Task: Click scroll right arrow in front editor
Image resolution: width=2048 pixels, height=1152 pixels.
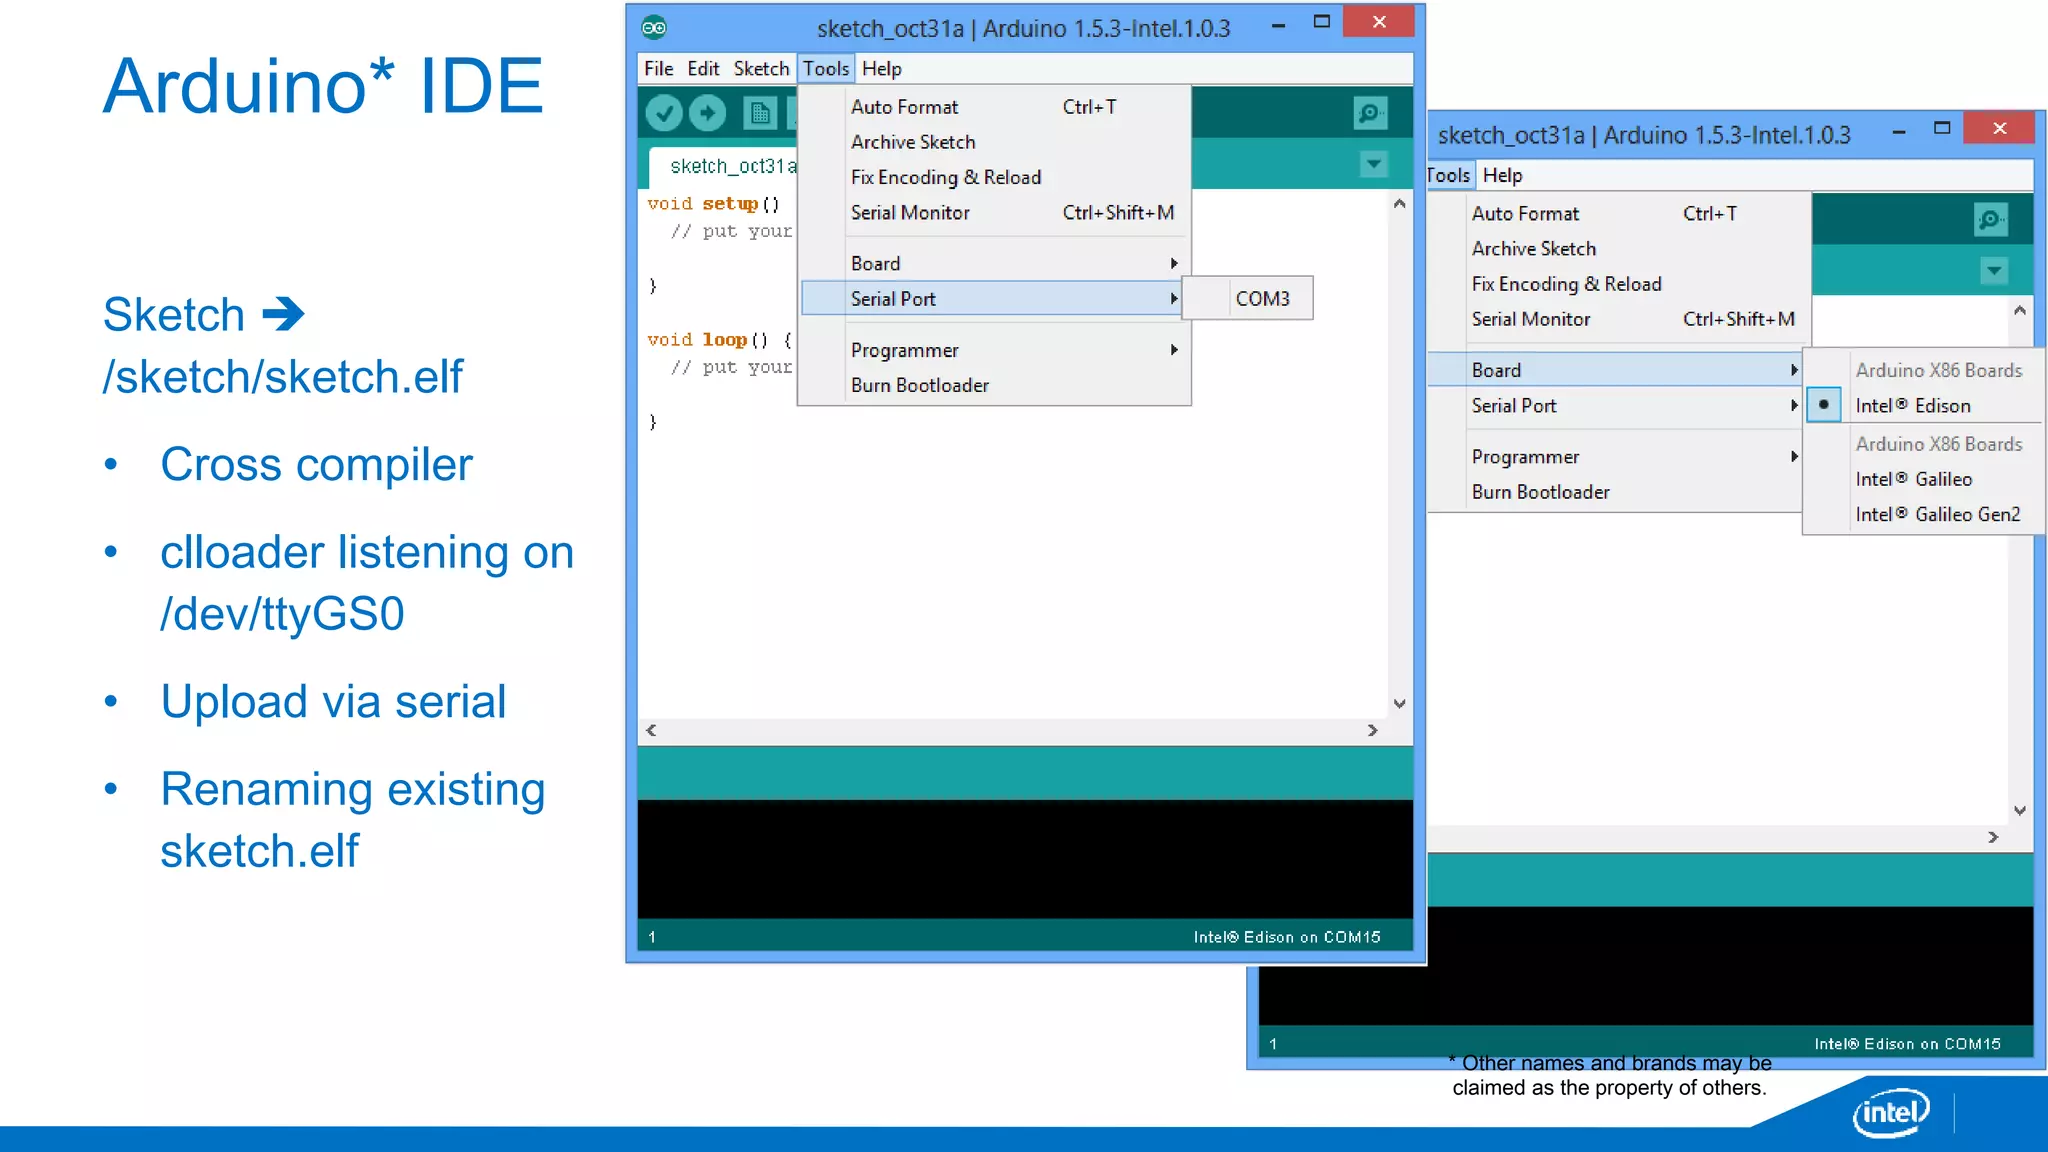Action: [1372, 731]
